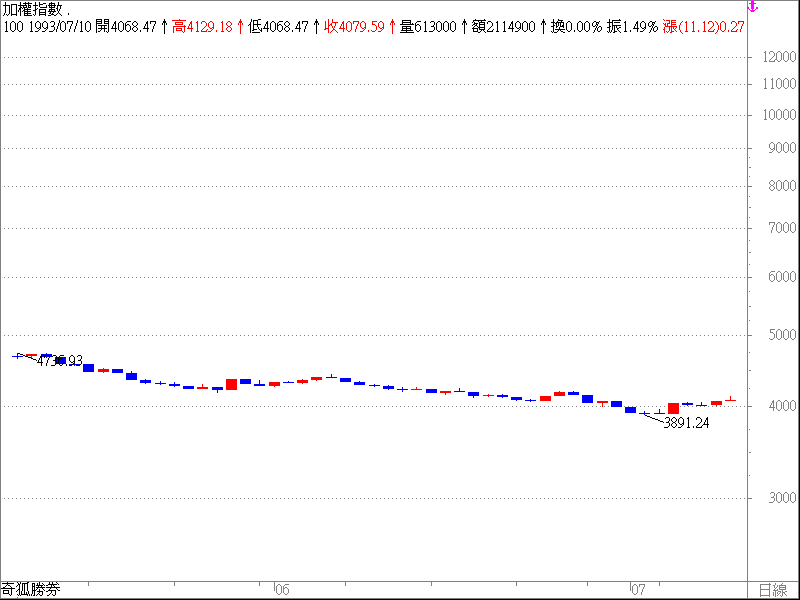The image size is (800, 600).
Task: Select the 06 month marker on timeline
Action: tap(282, 590)
